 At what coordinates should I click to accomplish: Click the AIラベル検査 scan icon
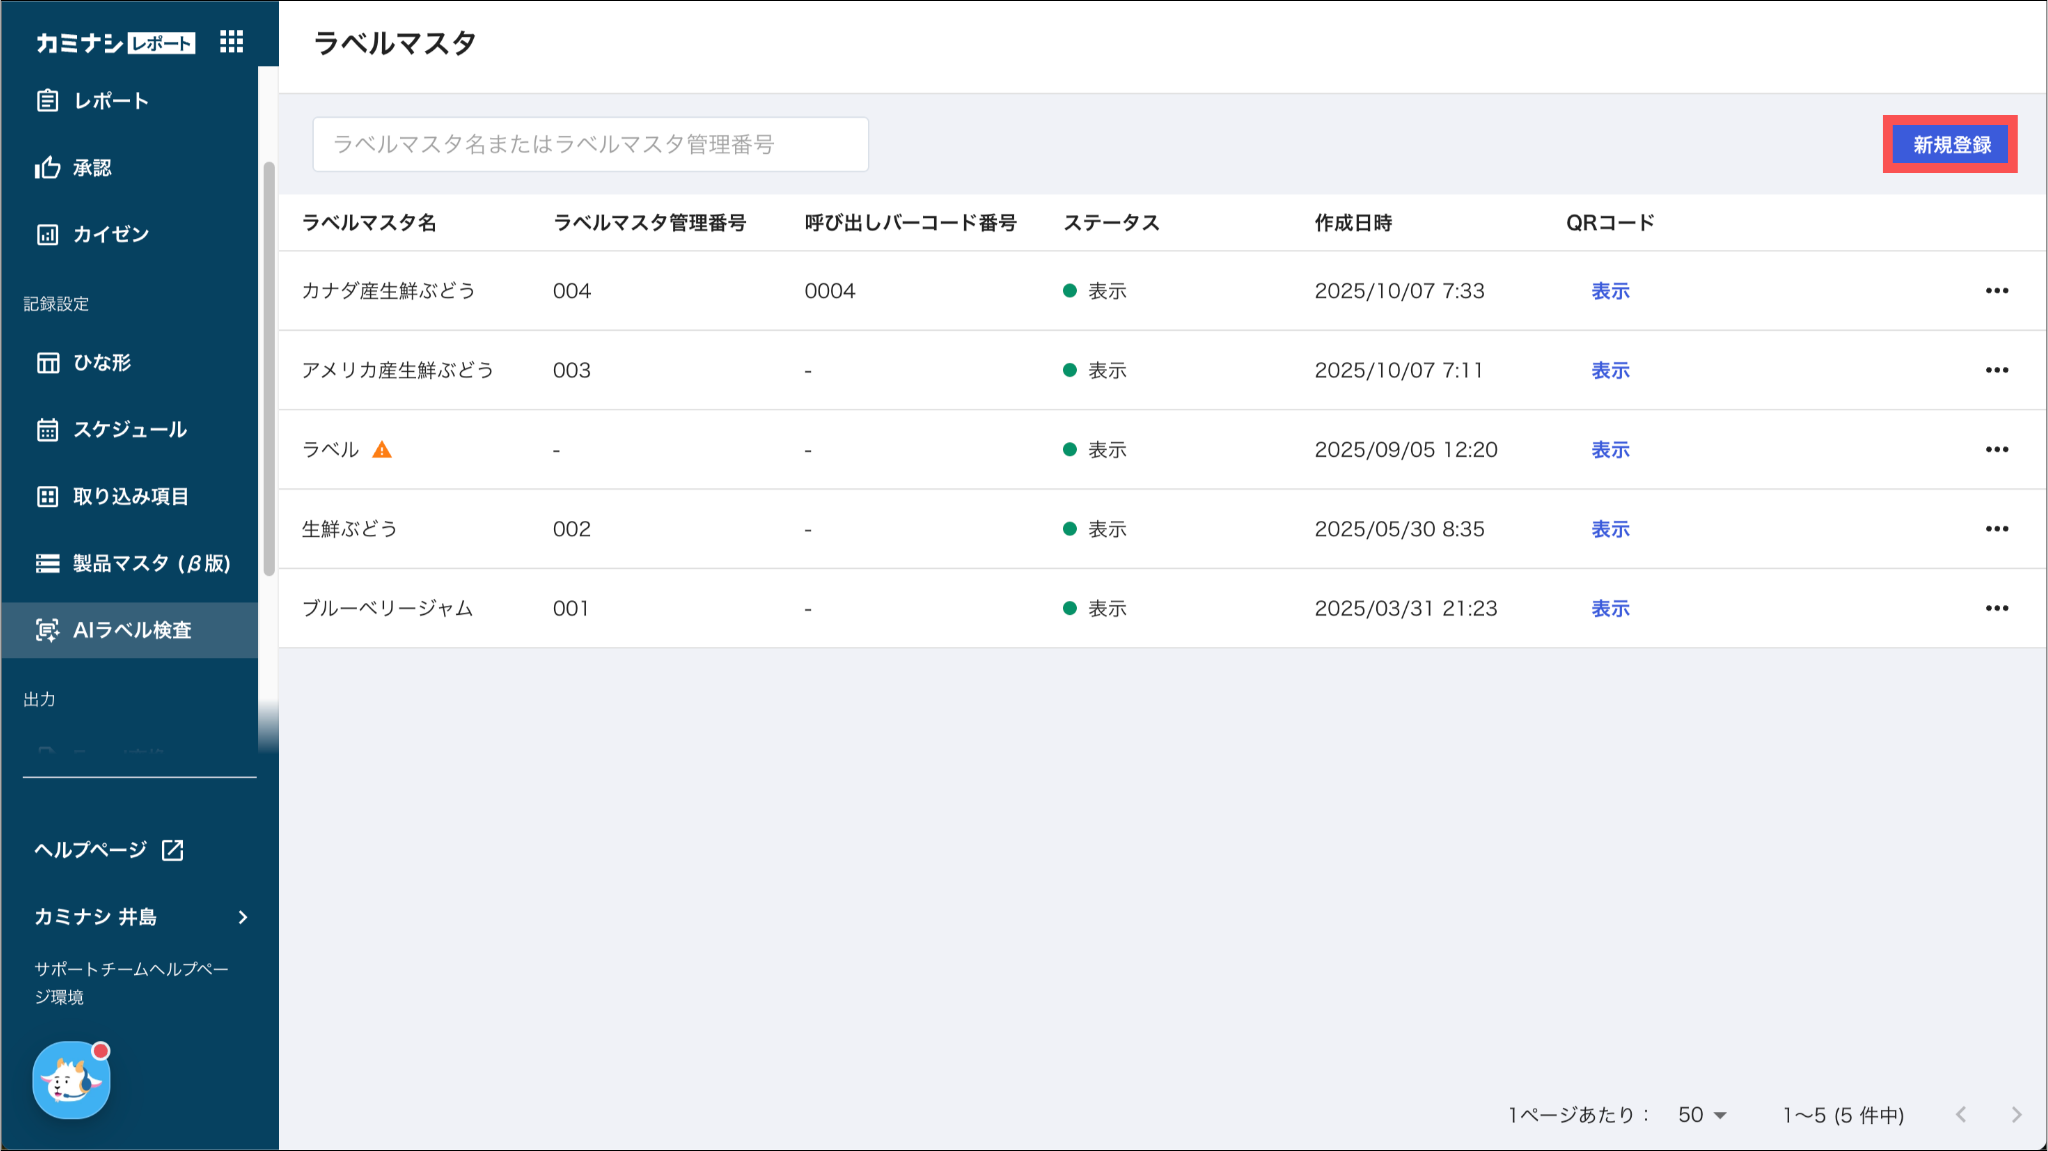(47, 630)
